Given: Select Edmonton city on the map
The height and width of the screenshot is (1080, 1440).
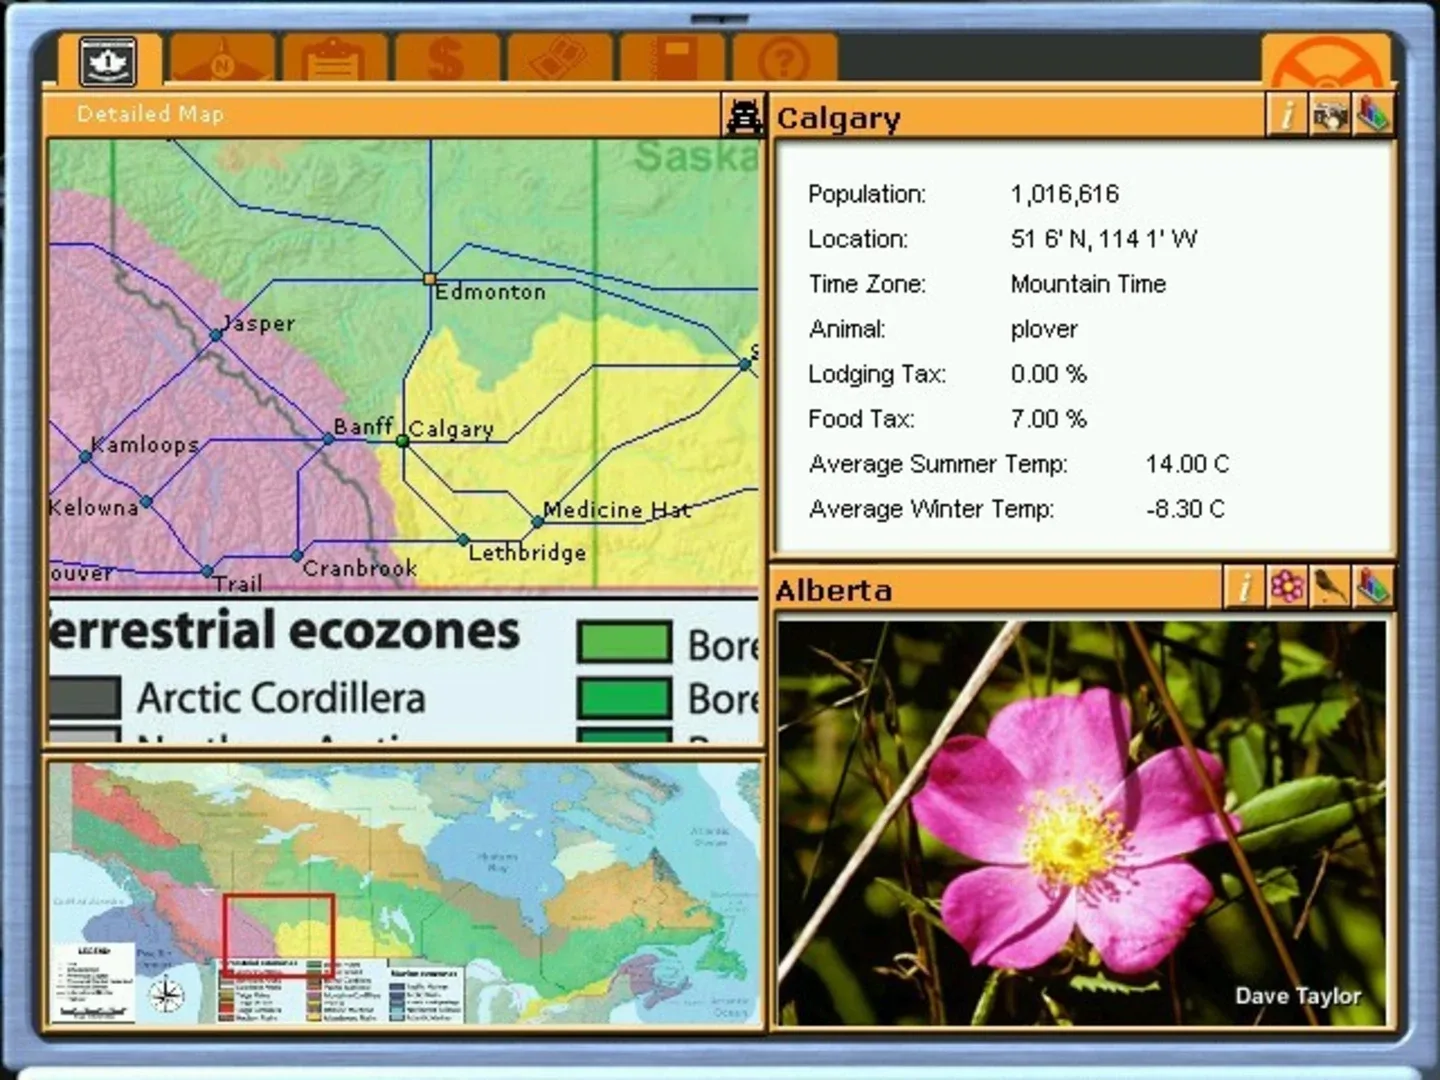Looking at the screenshot, I should pyautogui.click(x=430, y=278).
